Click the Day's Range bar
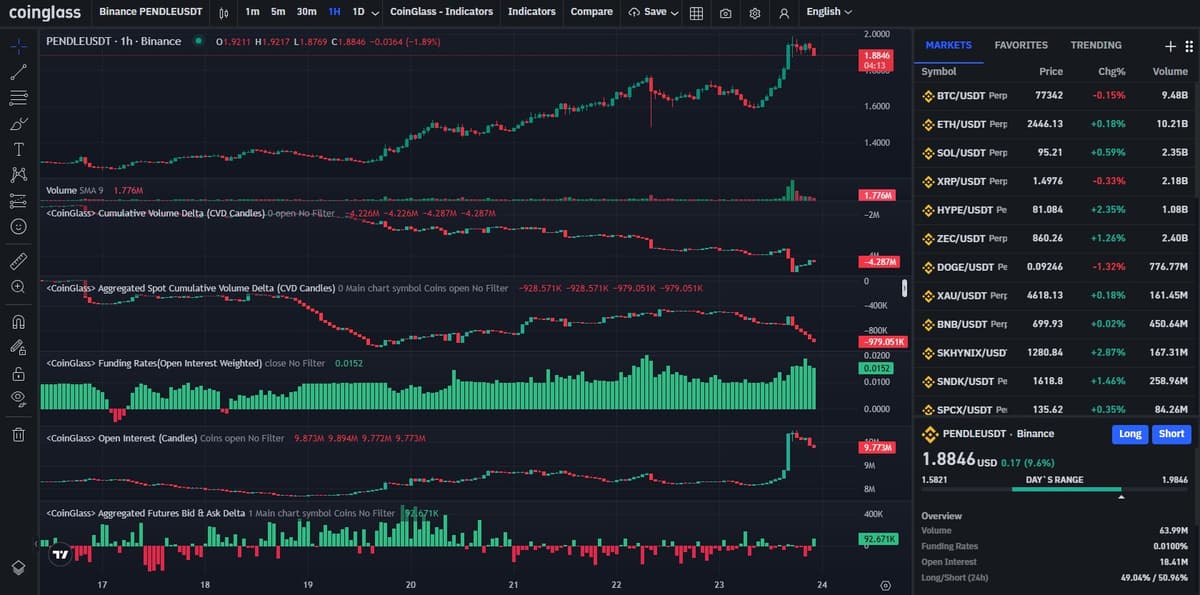 coord(1056,490)
